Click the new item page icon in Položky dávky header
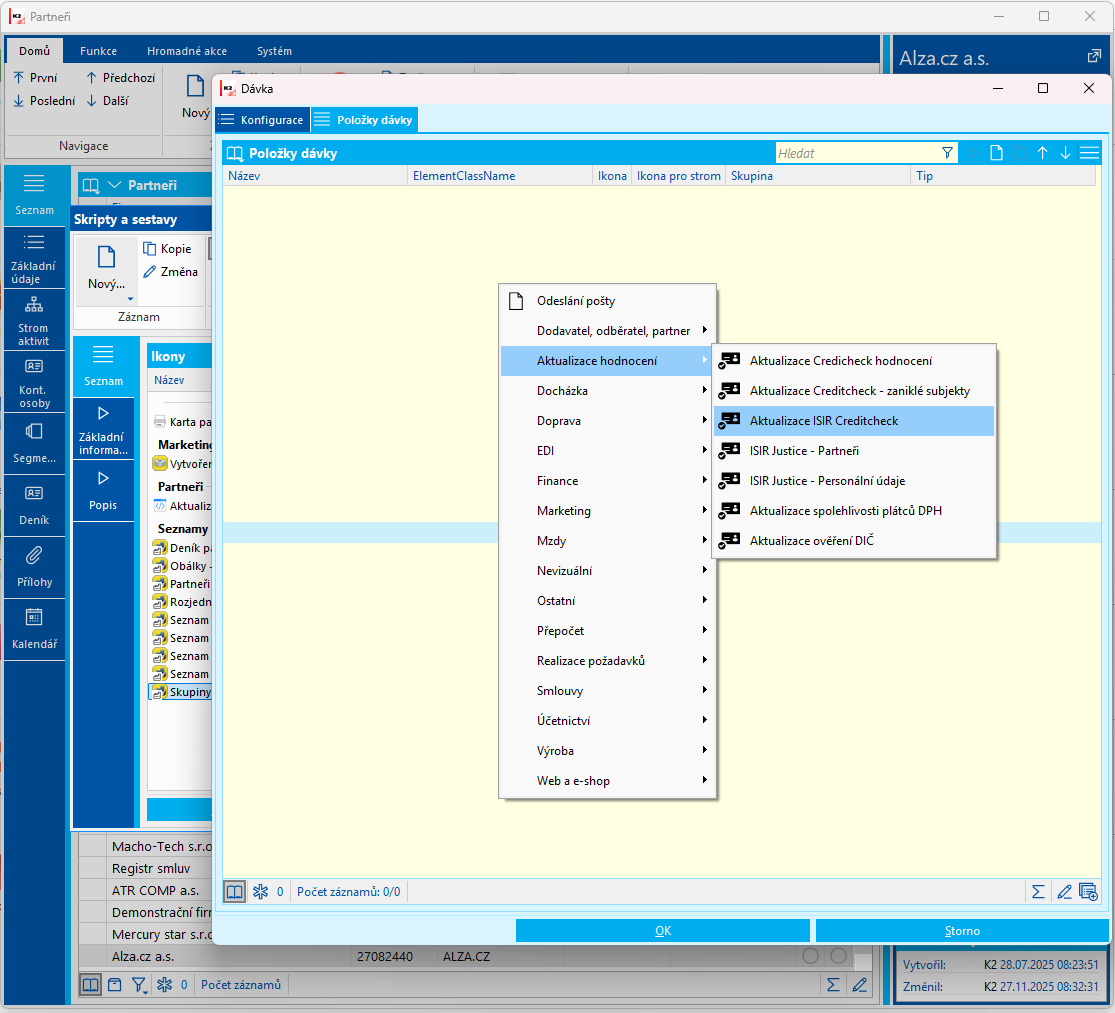This screenshot has width=1115, height=1013. pos(996,153)
